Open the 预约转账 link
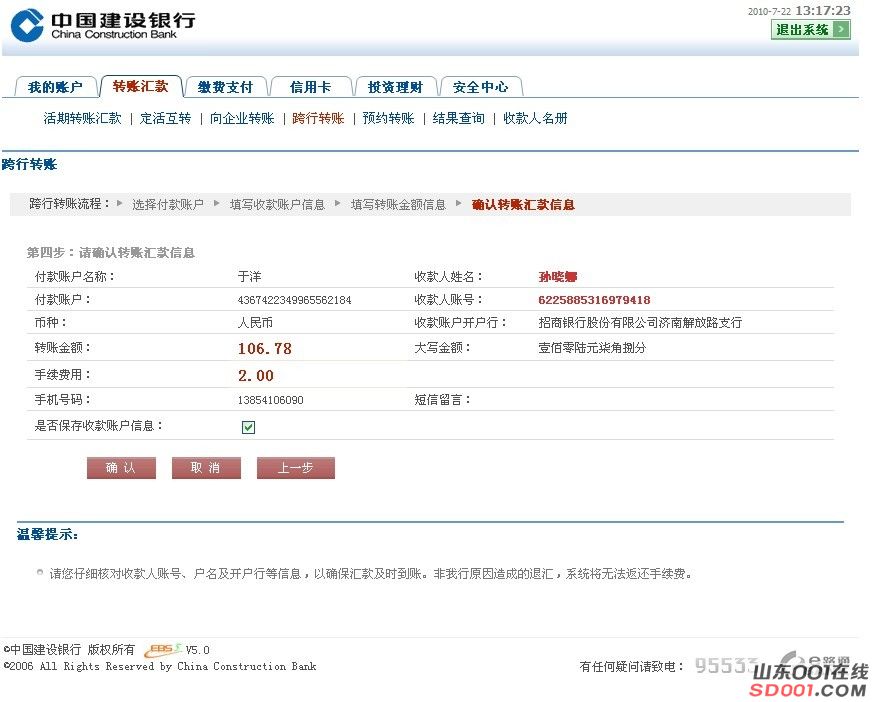Screen dimensions: 874x702 (388, 118)
